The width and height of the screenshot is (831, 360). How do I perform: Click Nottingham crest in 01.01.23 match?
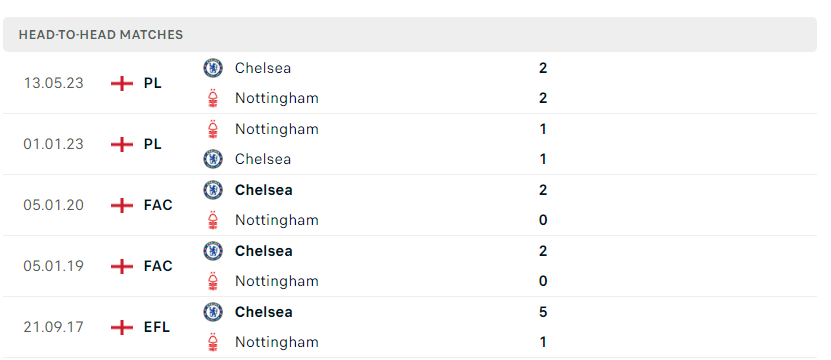213,129
